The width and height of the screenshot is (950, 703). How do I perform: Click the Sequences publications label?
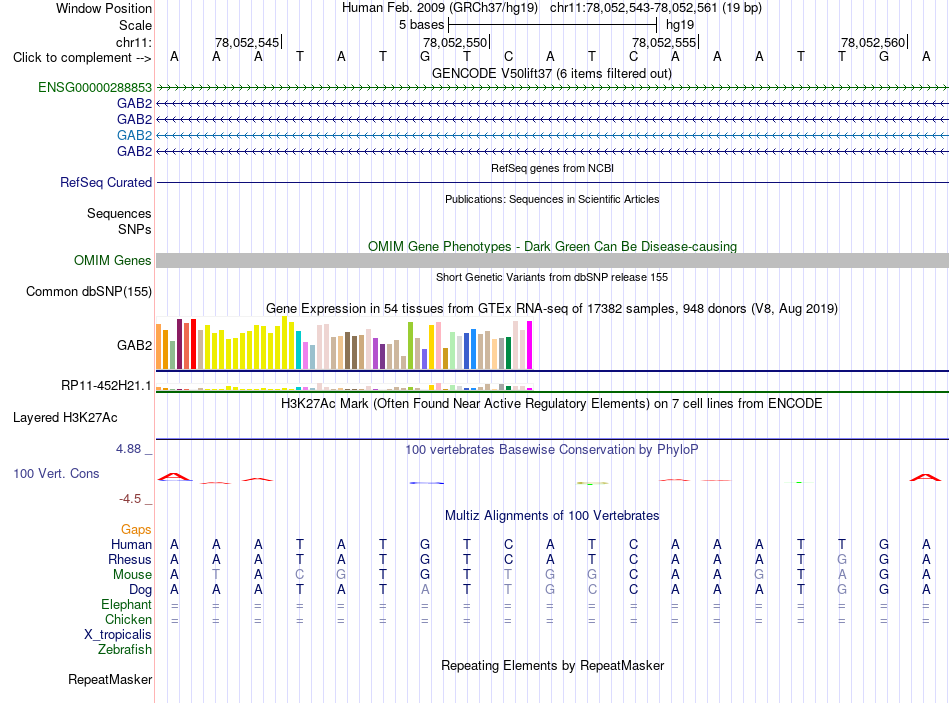coord(119,213)
